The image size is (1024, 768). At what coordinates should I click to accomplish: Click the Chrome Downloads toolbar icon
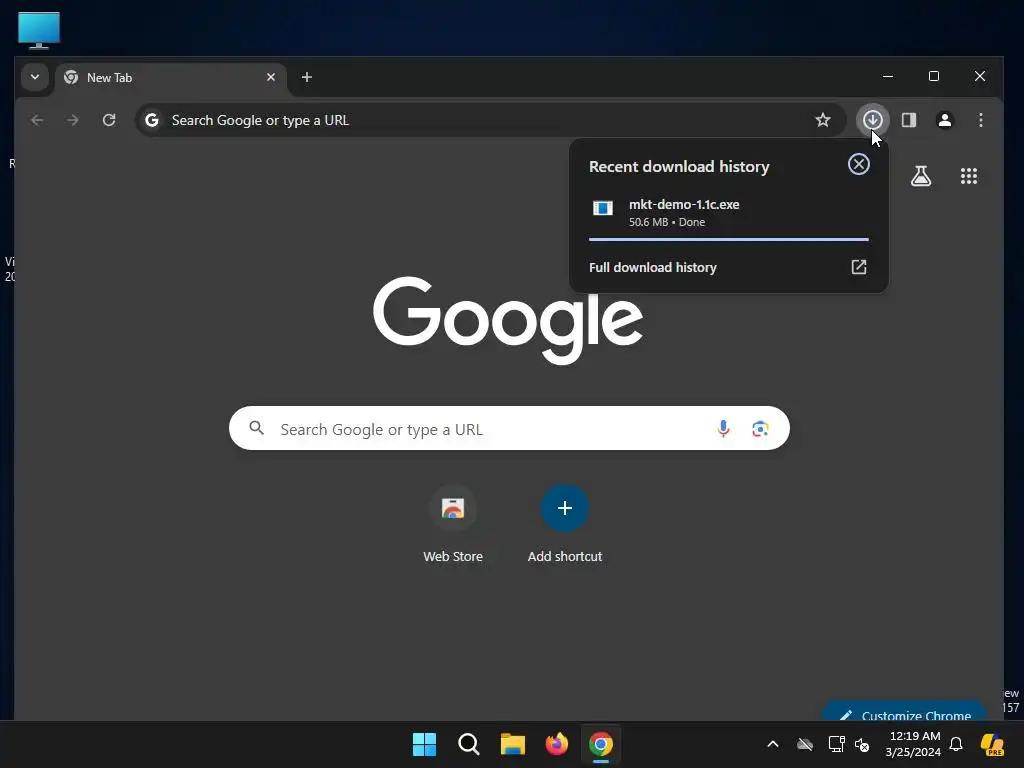coord(872,120)
